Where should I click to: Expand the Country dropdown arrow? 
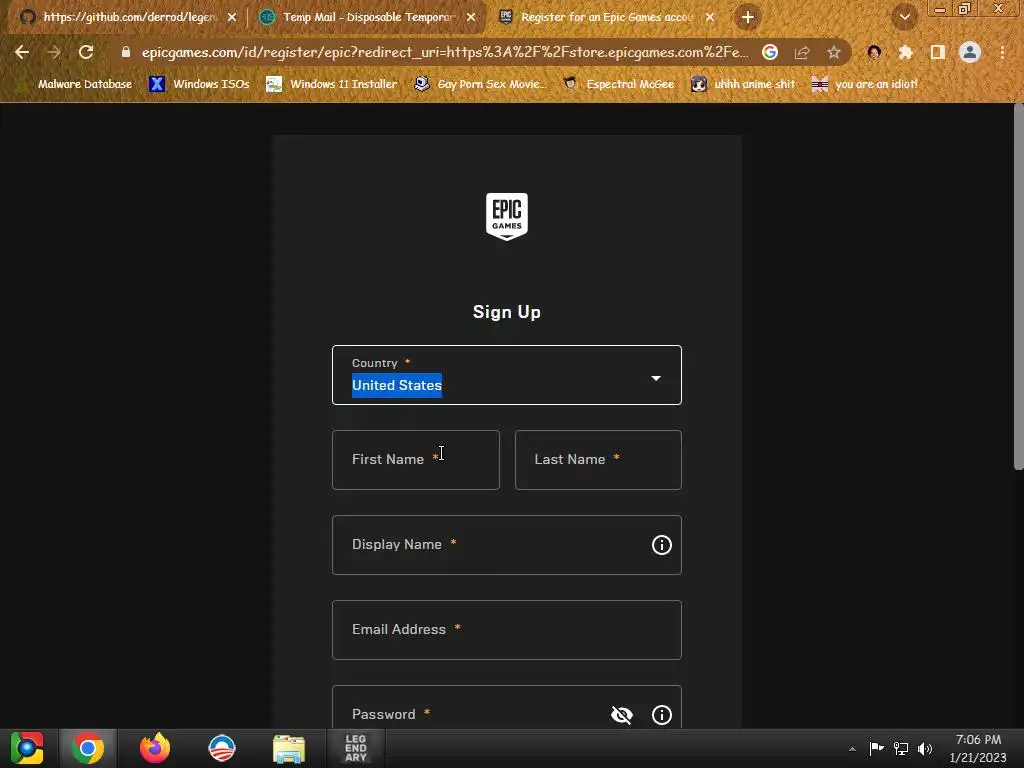coord(656,378)
